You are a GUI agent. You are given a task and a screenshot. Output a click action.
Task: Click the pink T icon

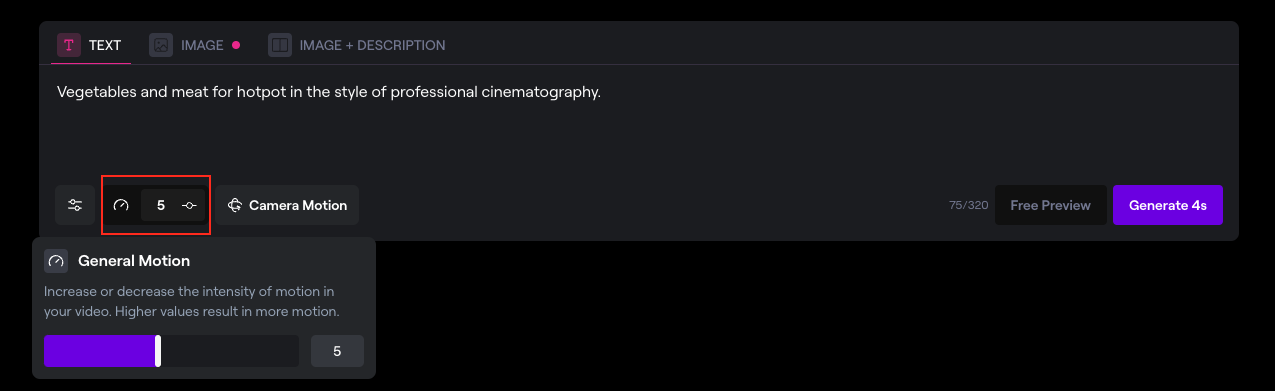69,45
